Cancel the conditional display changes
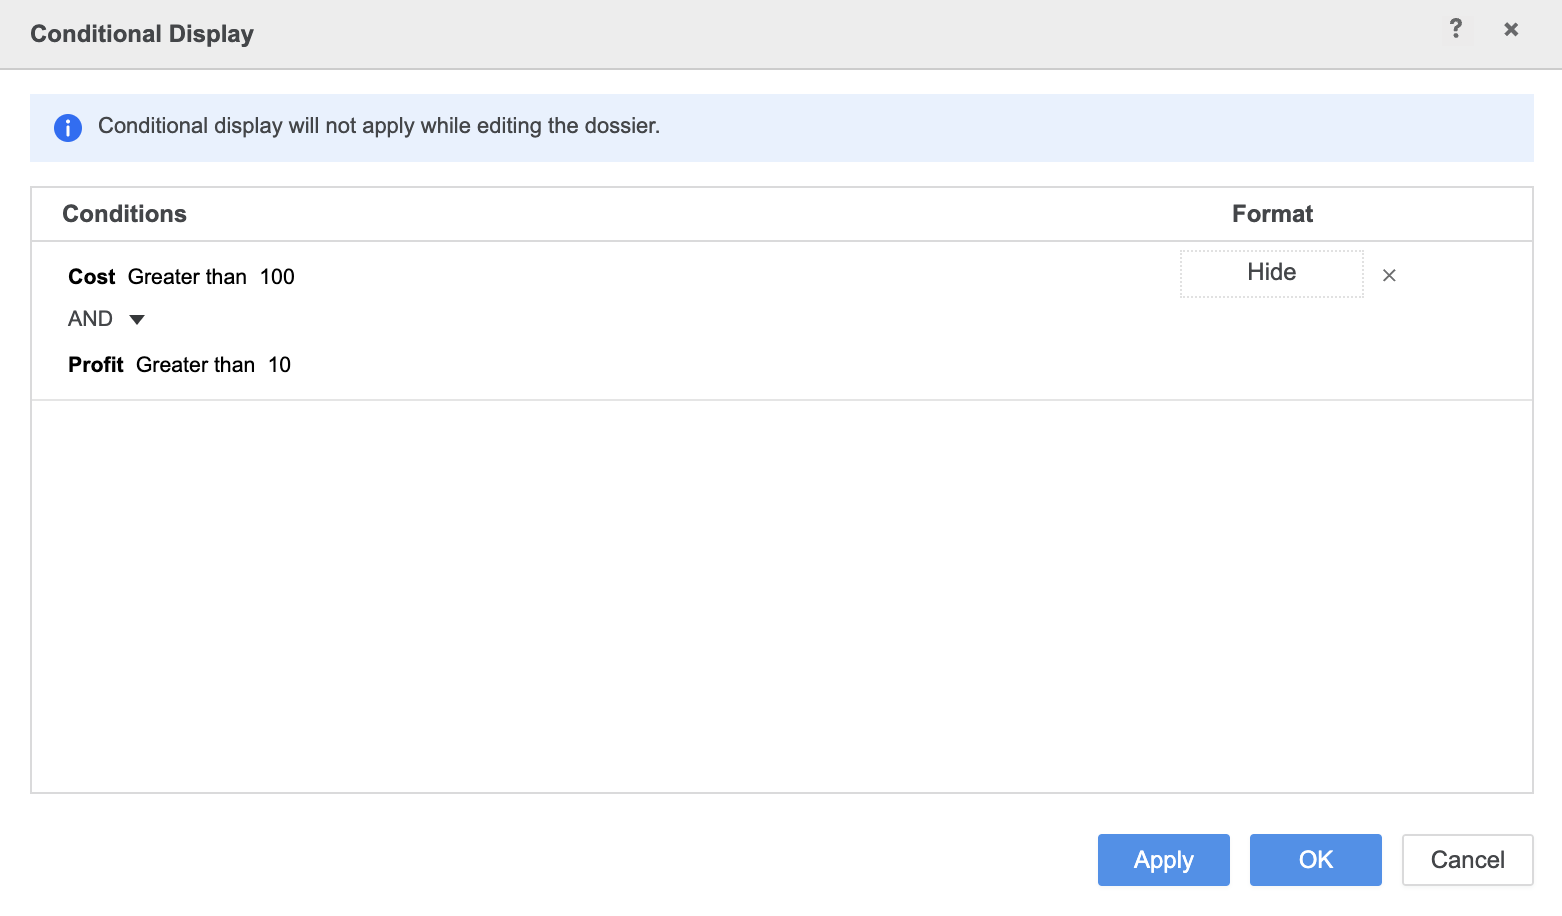 [1467, 860]
